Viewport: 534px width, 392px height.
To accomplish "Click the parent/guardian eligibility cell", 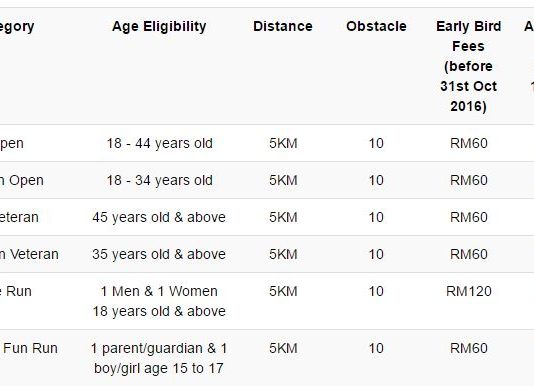I will [x=159, y=358].
